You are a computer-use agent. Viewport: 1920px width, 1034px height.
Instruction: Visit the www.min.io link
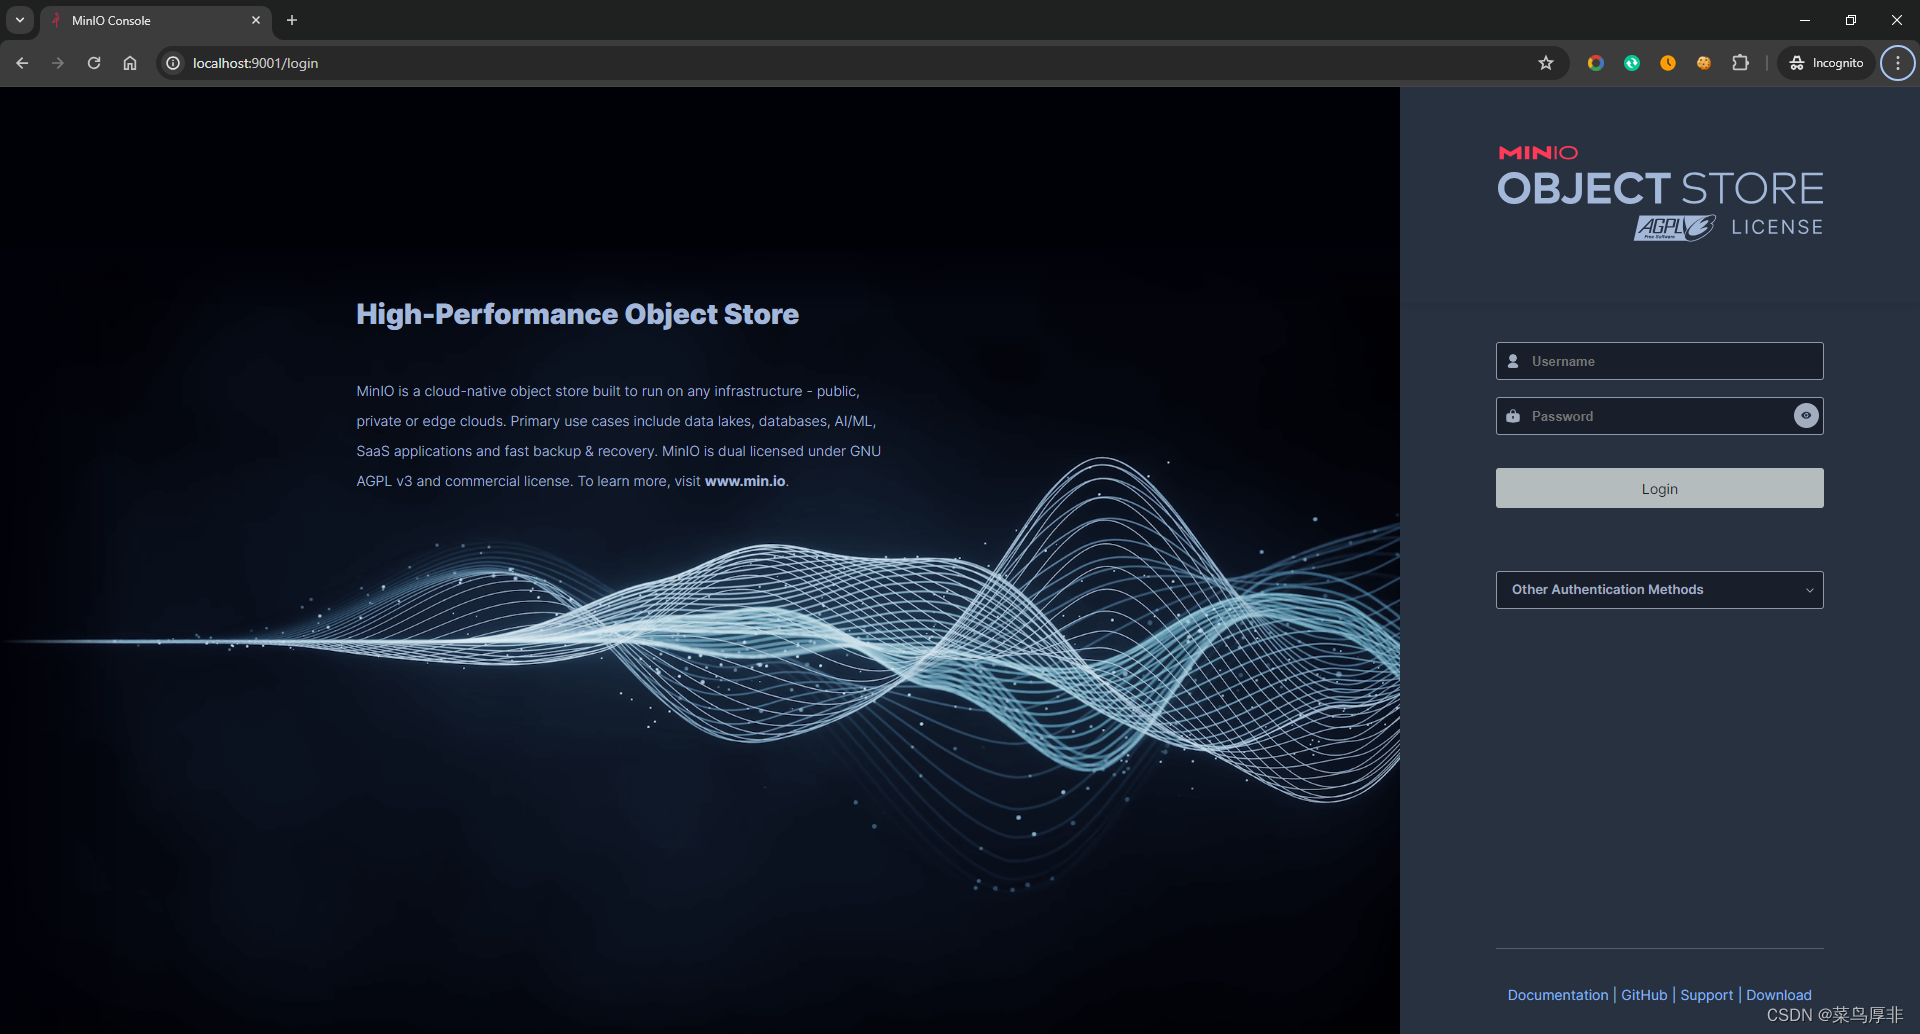click(x=745, y=481)
